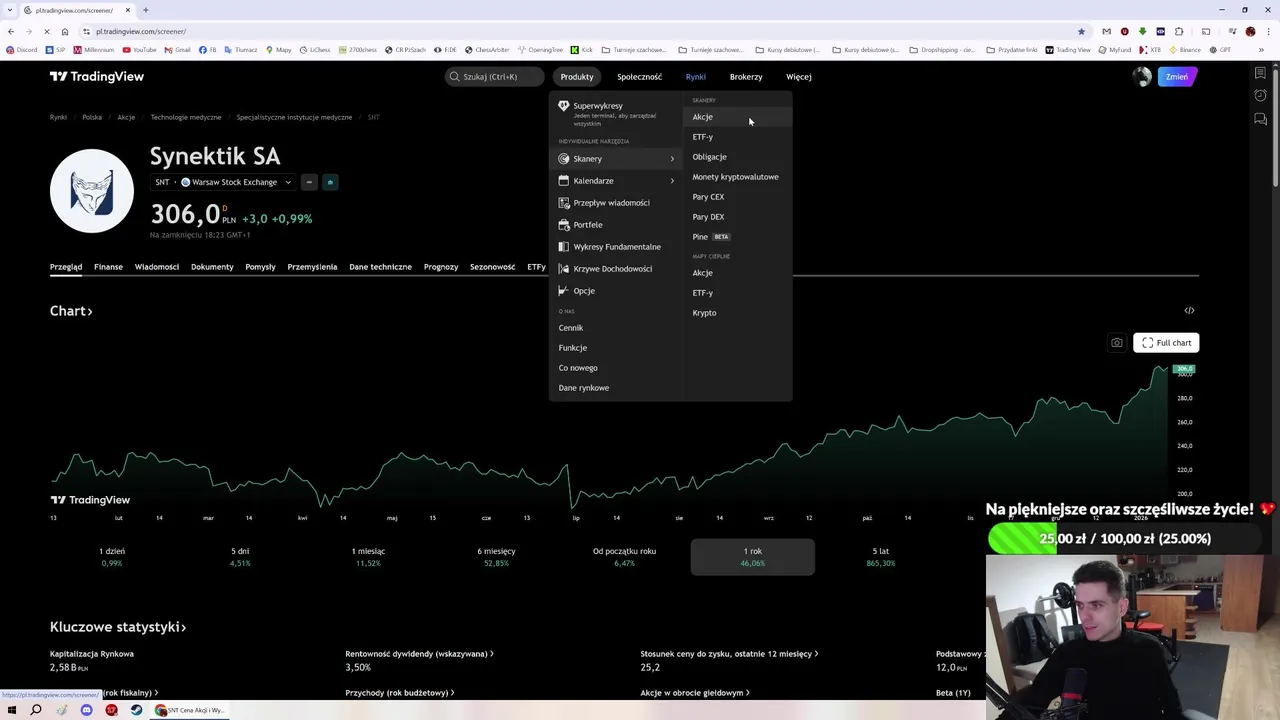The image size is (1280, 720).
Task: Open the chat icon in right sidebar
Action: click(x=1260, y=120)
